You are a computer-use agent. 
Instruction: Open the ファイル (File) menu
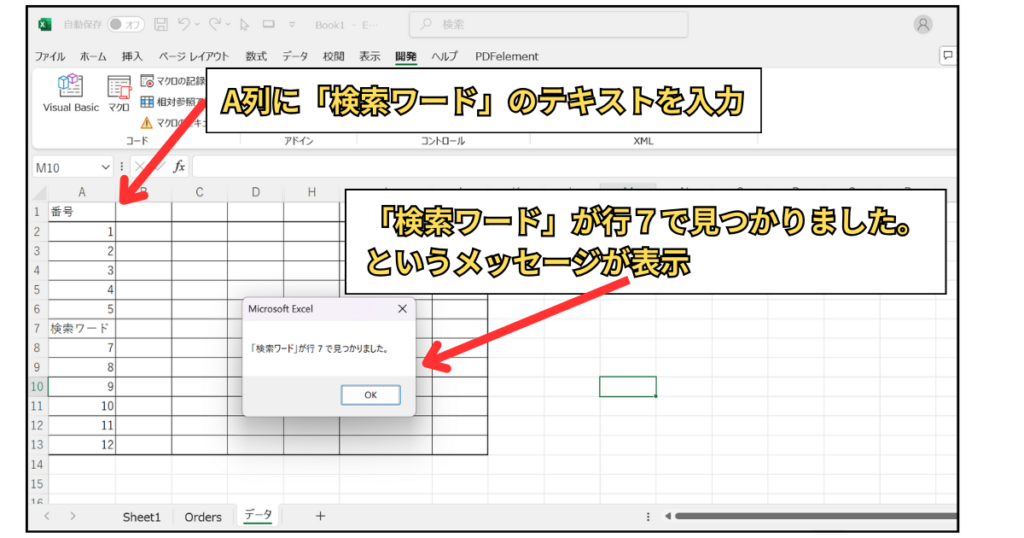point(50,56)
